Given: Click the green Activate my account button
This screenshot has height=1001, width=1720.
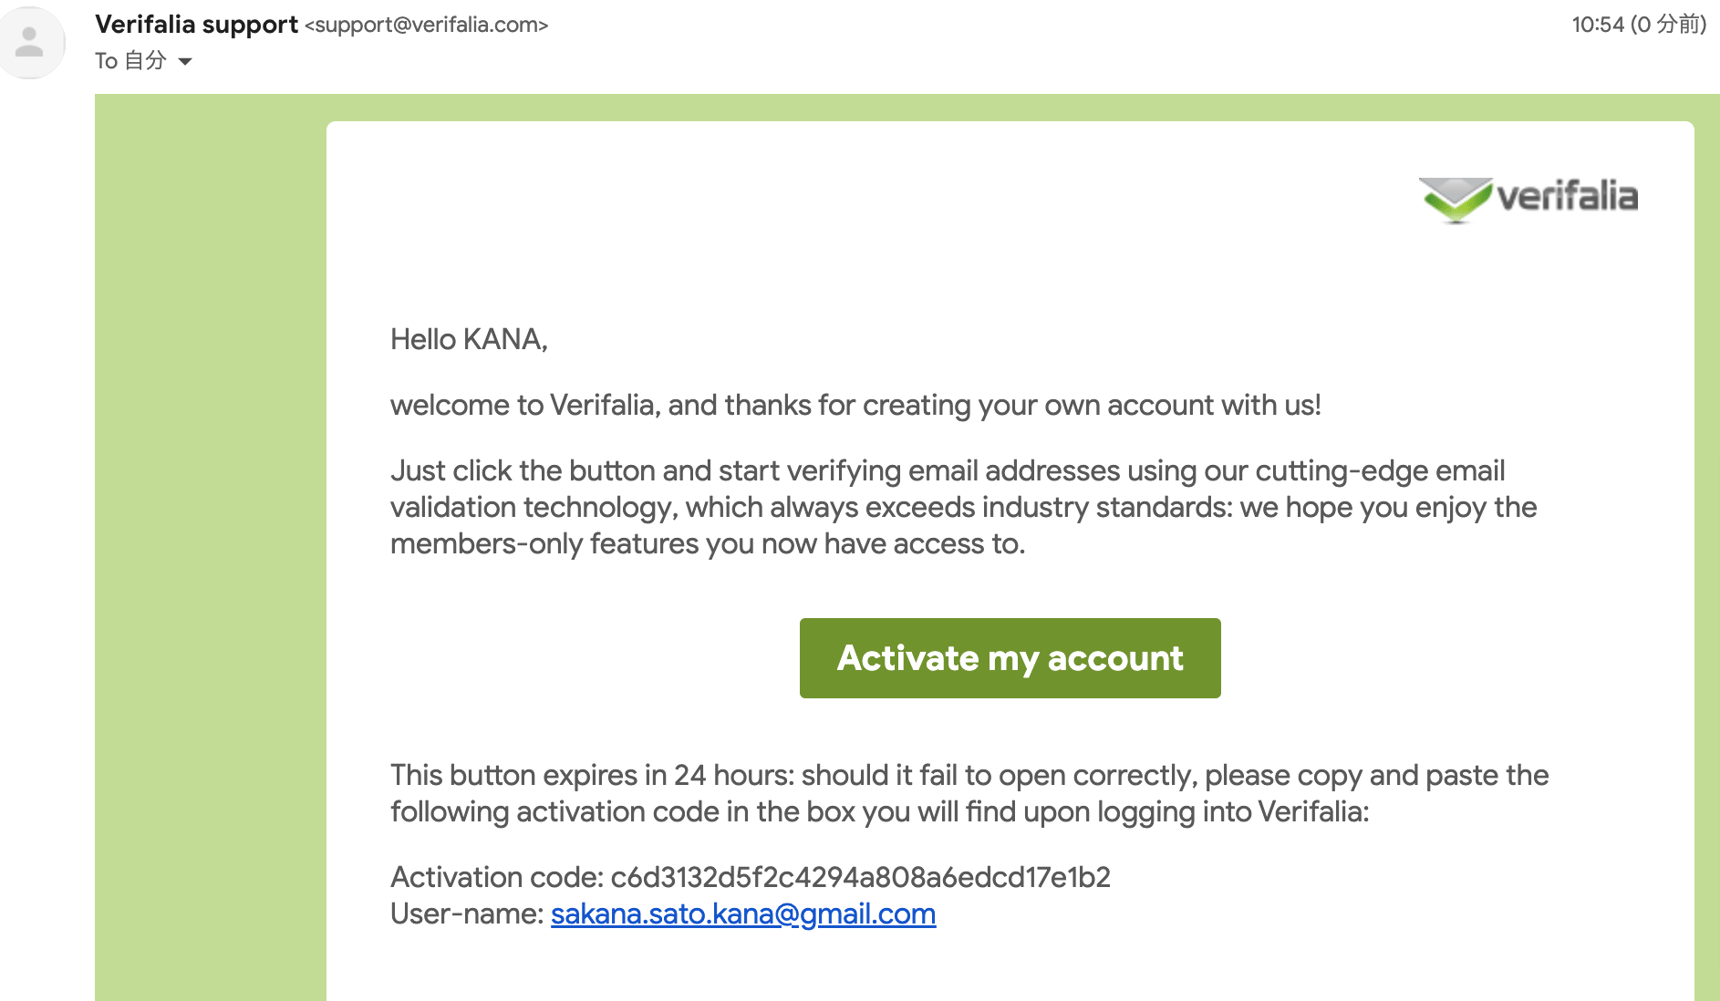Looking at the screenshot, I should pos(1010,658).
